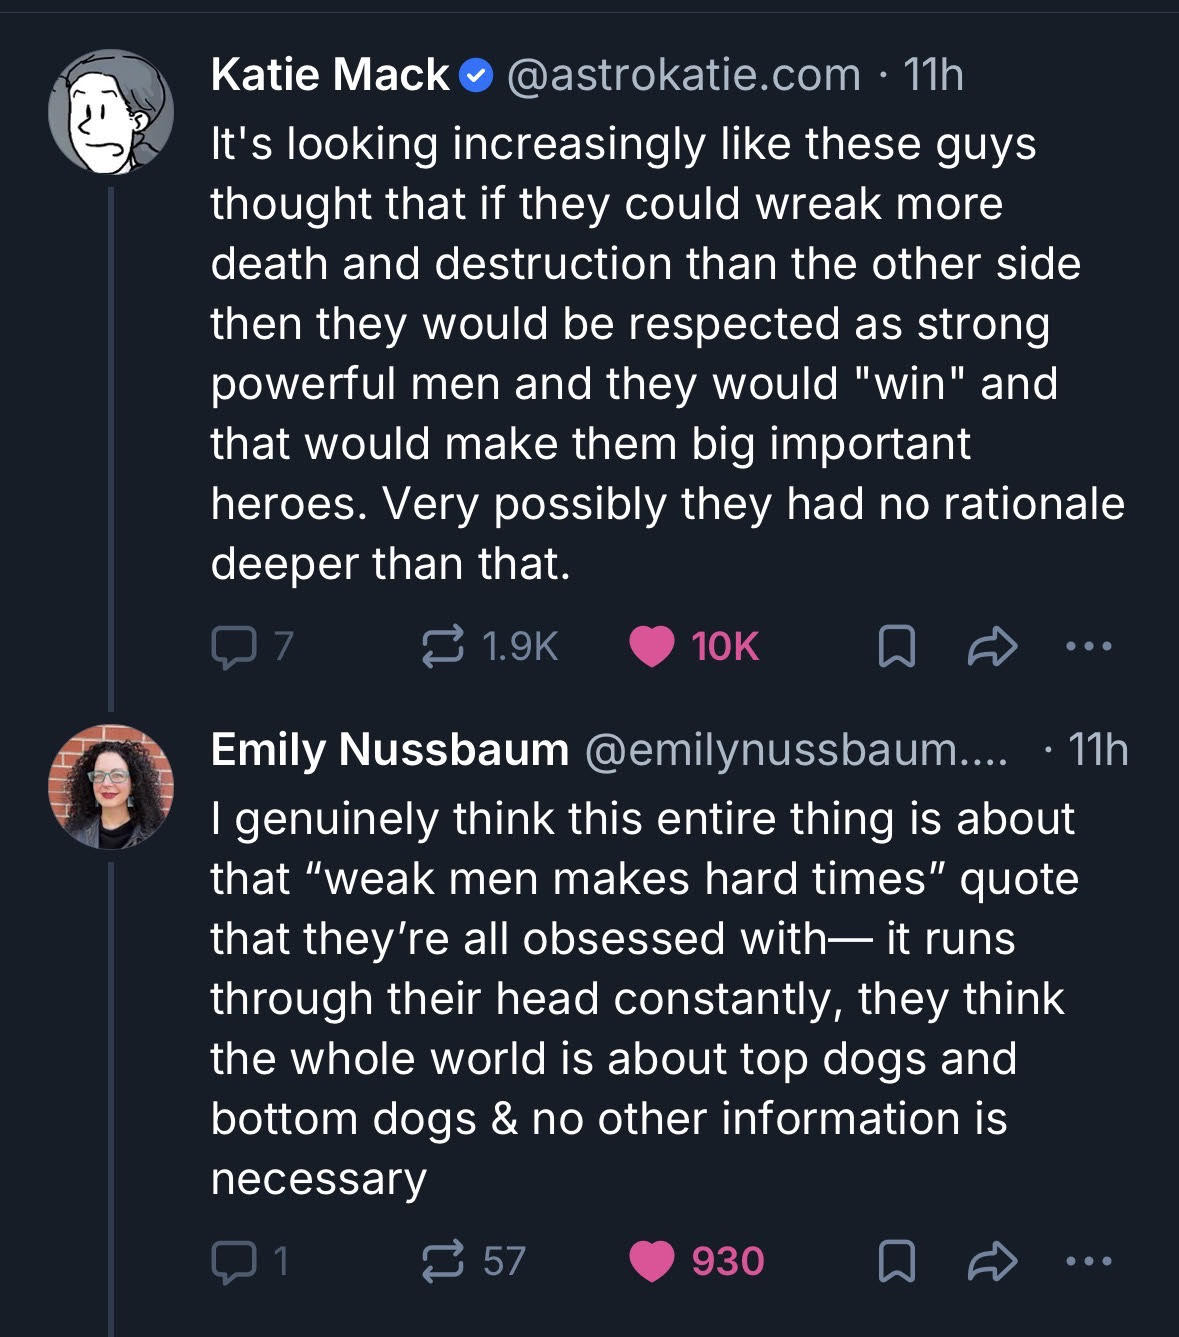Open more options on Emily Nussbaum's post

[1088, 1261]
